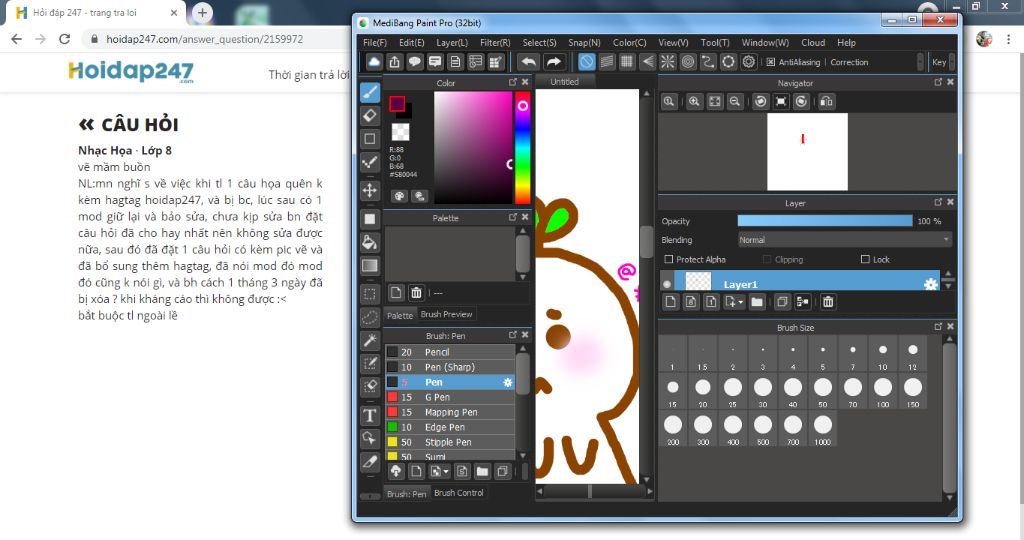
Task: Toggle visibility of Layer1
Action: tap(667, 284)
